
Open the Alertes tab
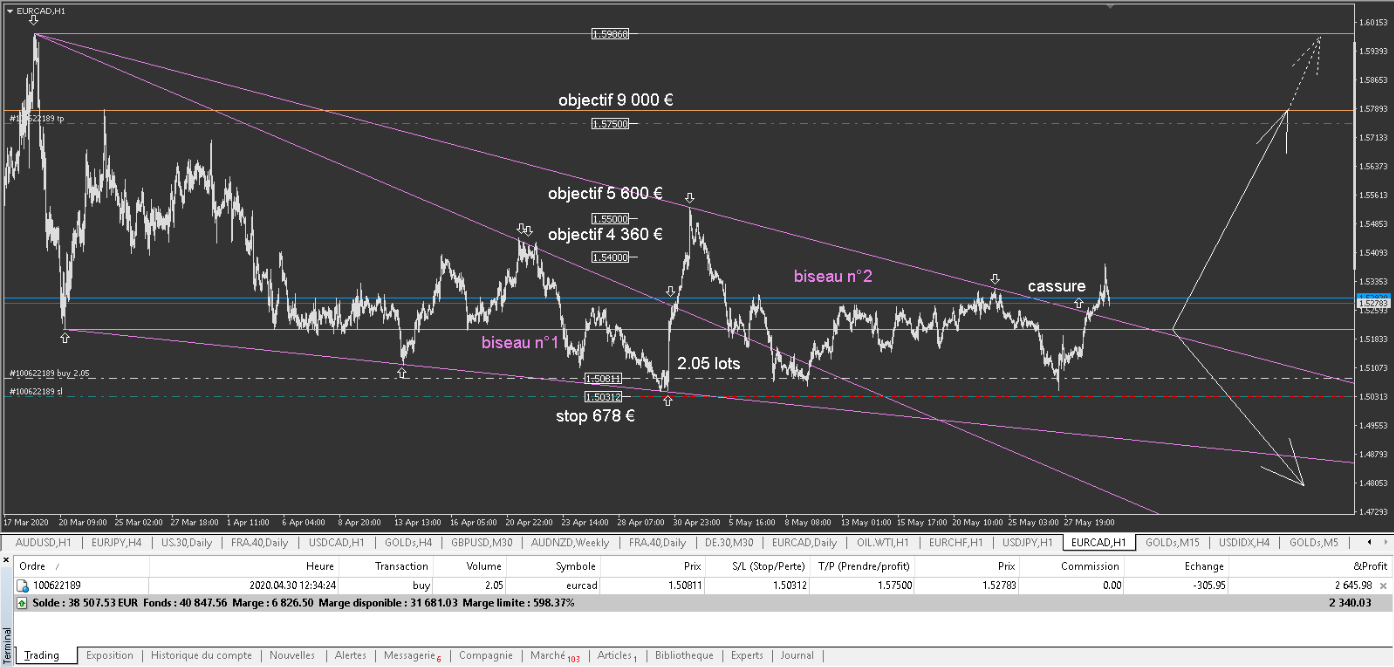tap(351, 656)
